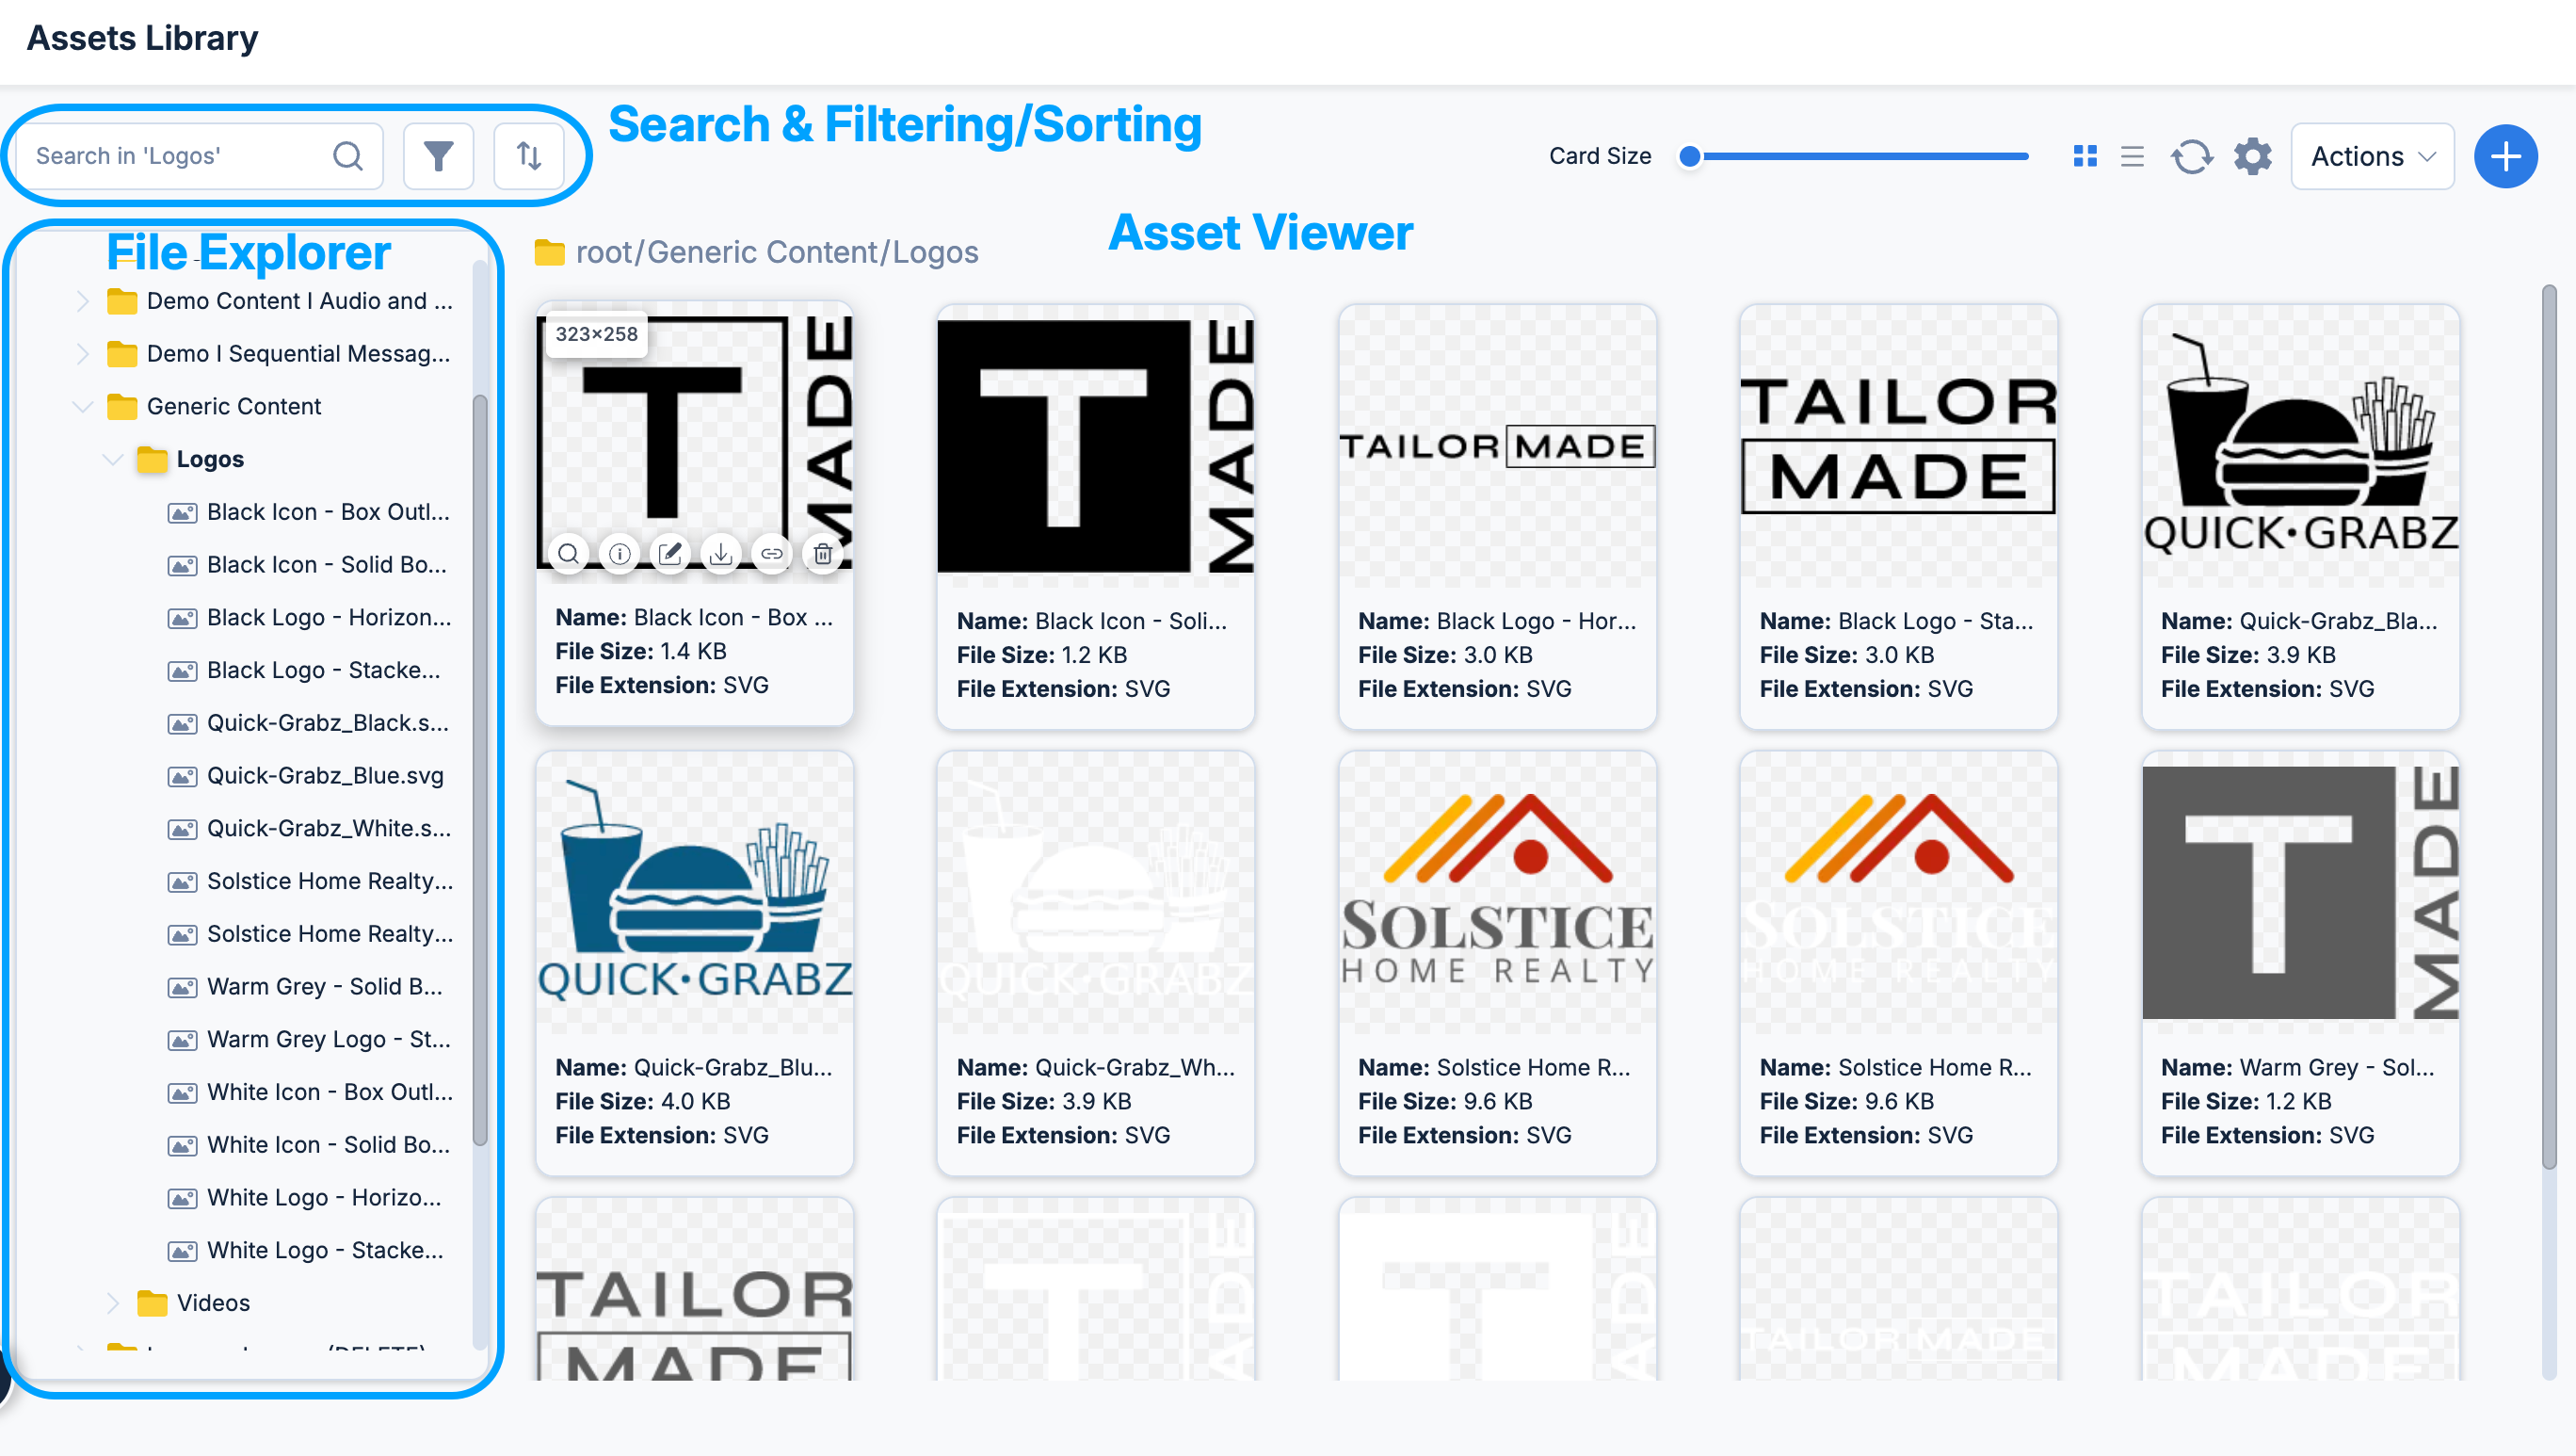
Task: Refresh the assets library
Action: click(2191, 156)
